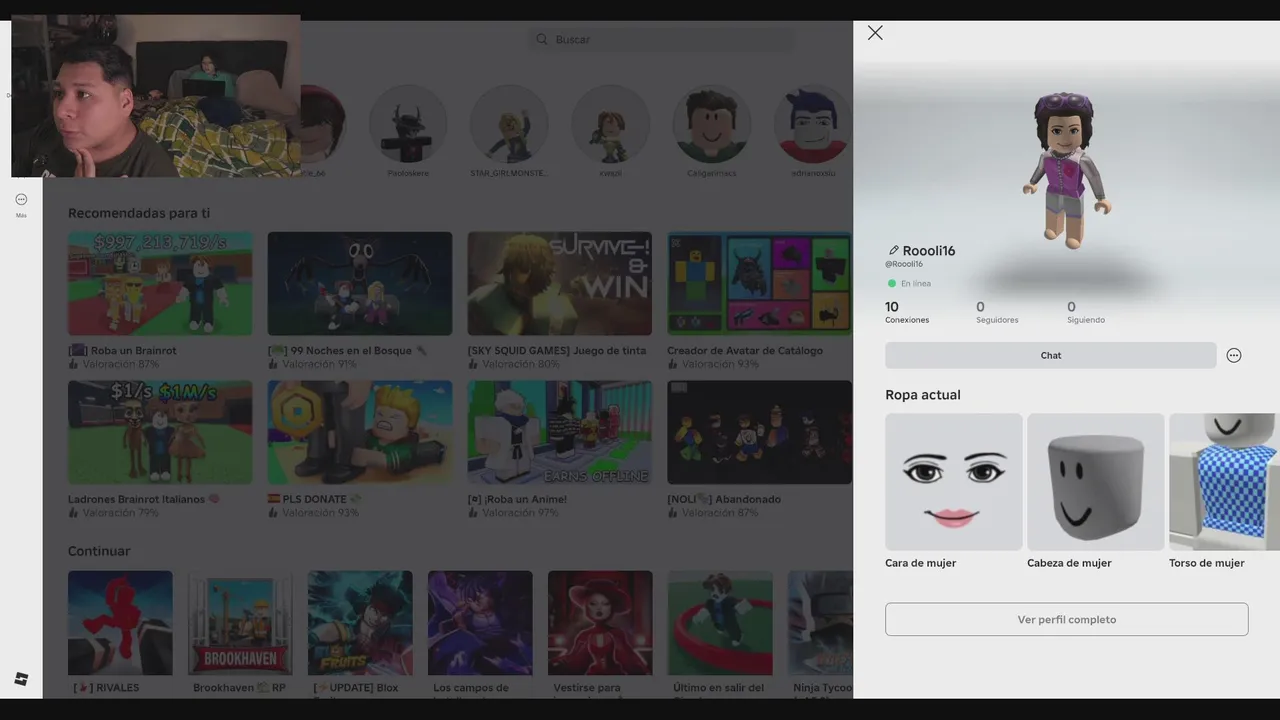Open SKY SQUID GAMES Juego de tinta
Viewport: 1280px width, 720px height.
[560, 284]
